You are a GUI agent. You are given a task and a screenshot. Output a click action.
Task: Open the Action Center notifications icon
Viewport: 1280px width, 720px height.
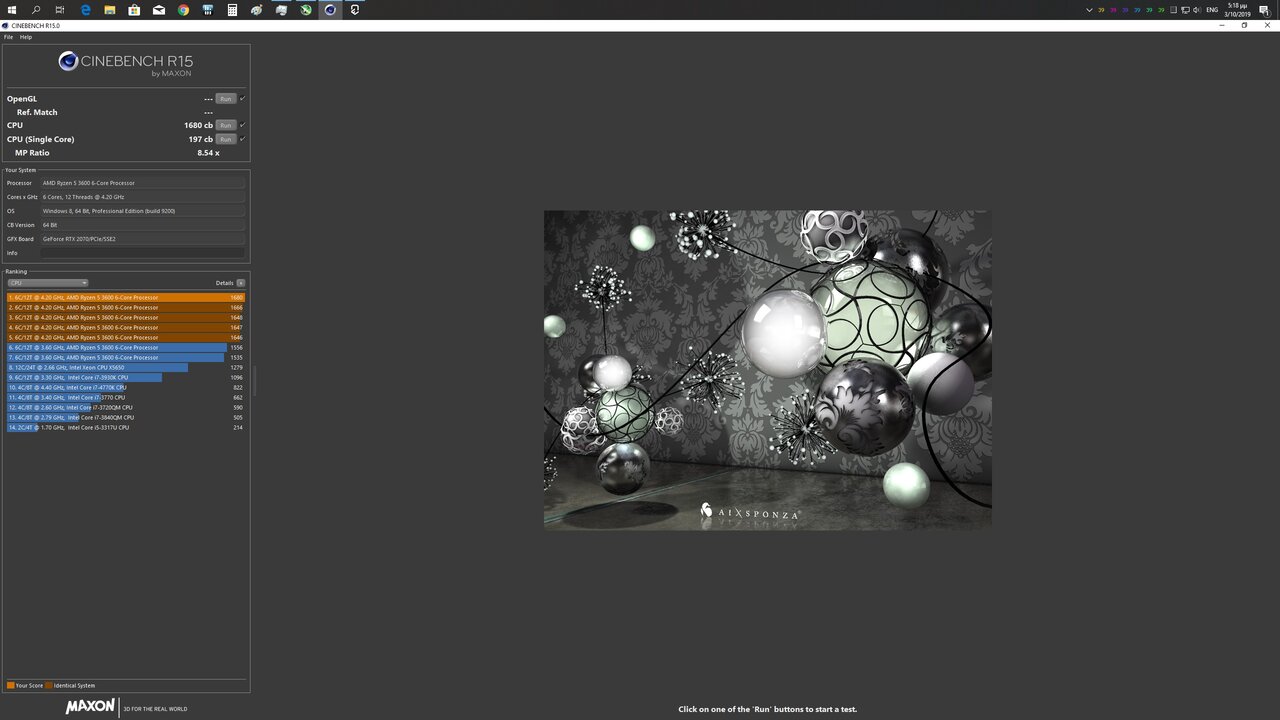(1264, 10)
